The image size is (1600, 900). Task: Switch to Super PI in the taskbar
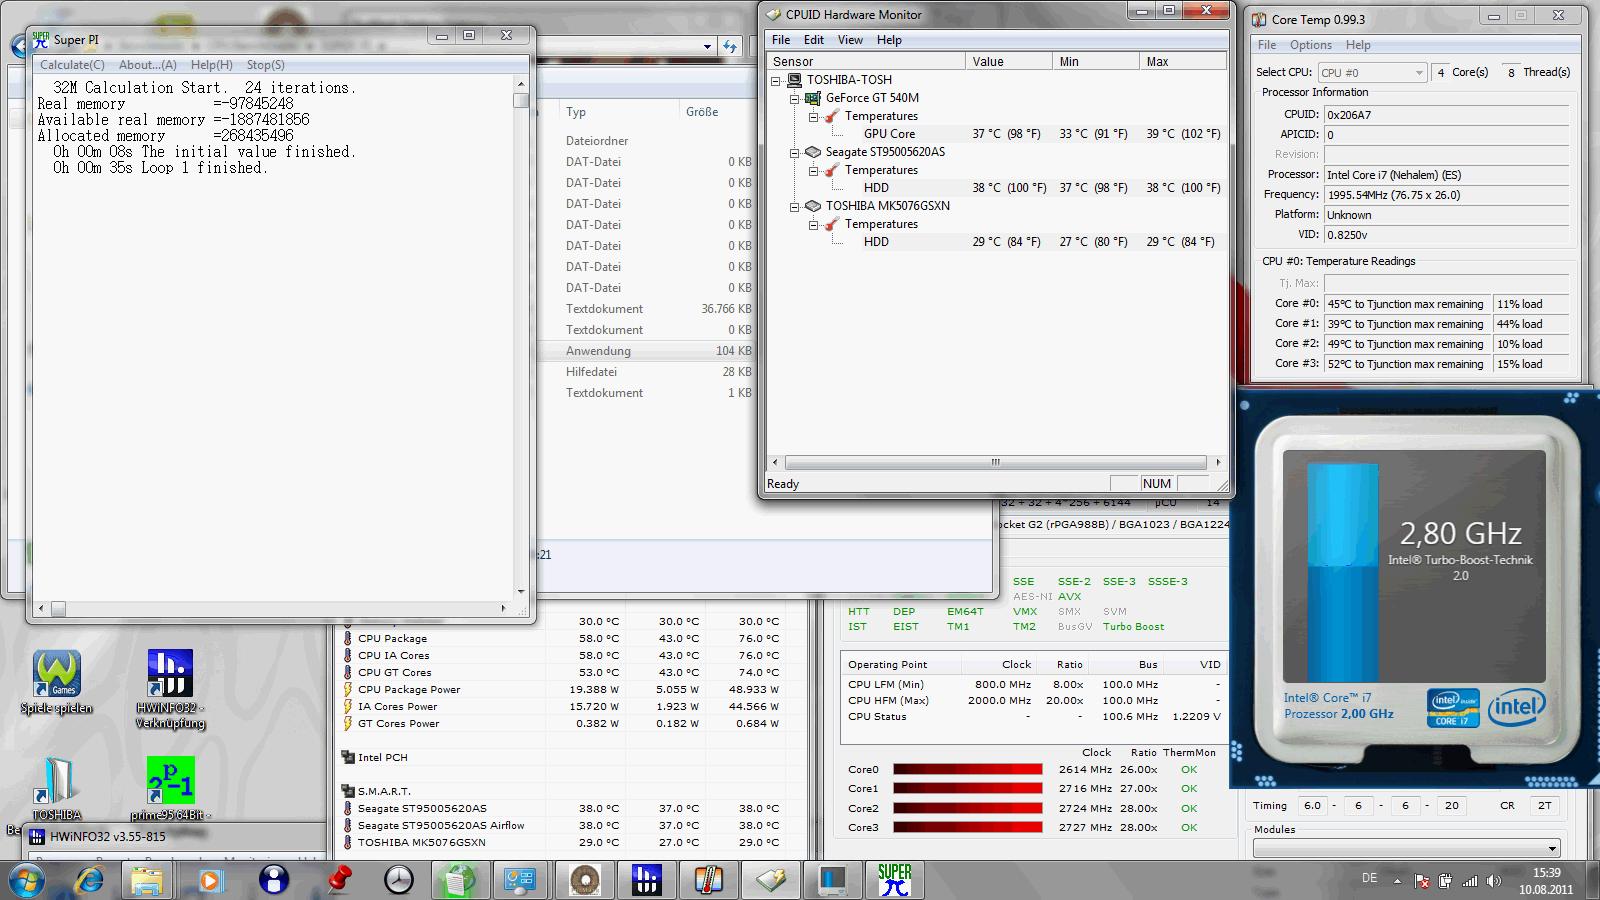[894, 880]
